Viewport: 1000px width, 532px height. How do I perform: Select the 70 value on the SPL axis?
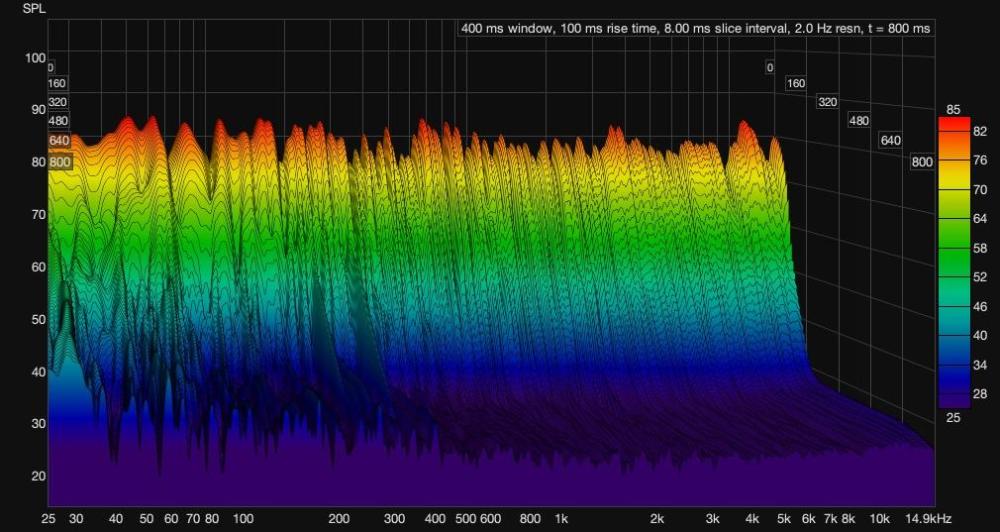39,214
